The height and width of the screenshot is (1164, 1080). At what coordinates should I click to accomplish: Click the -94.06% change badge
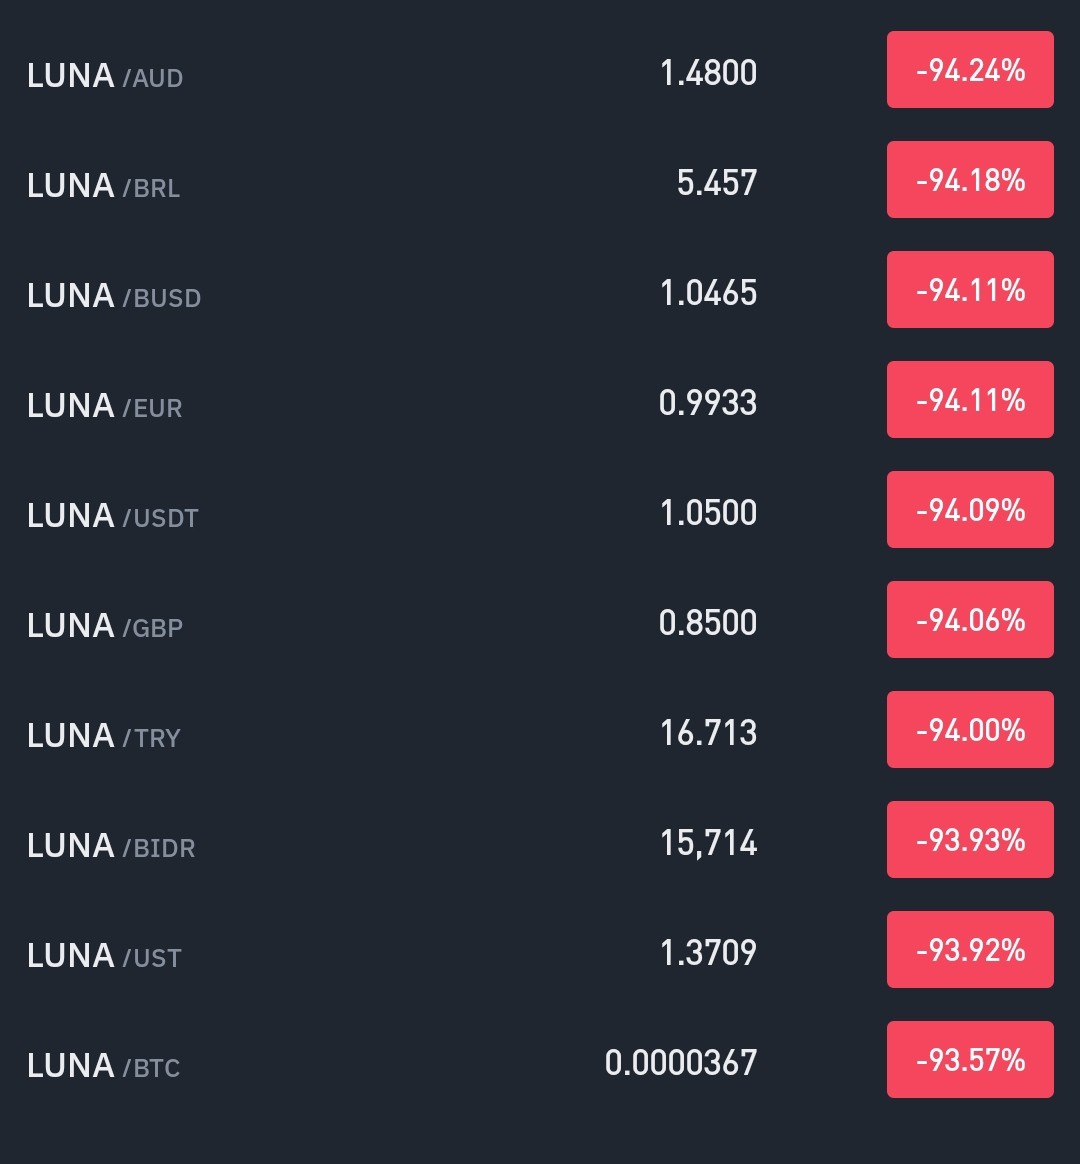[x=970, y=620]
